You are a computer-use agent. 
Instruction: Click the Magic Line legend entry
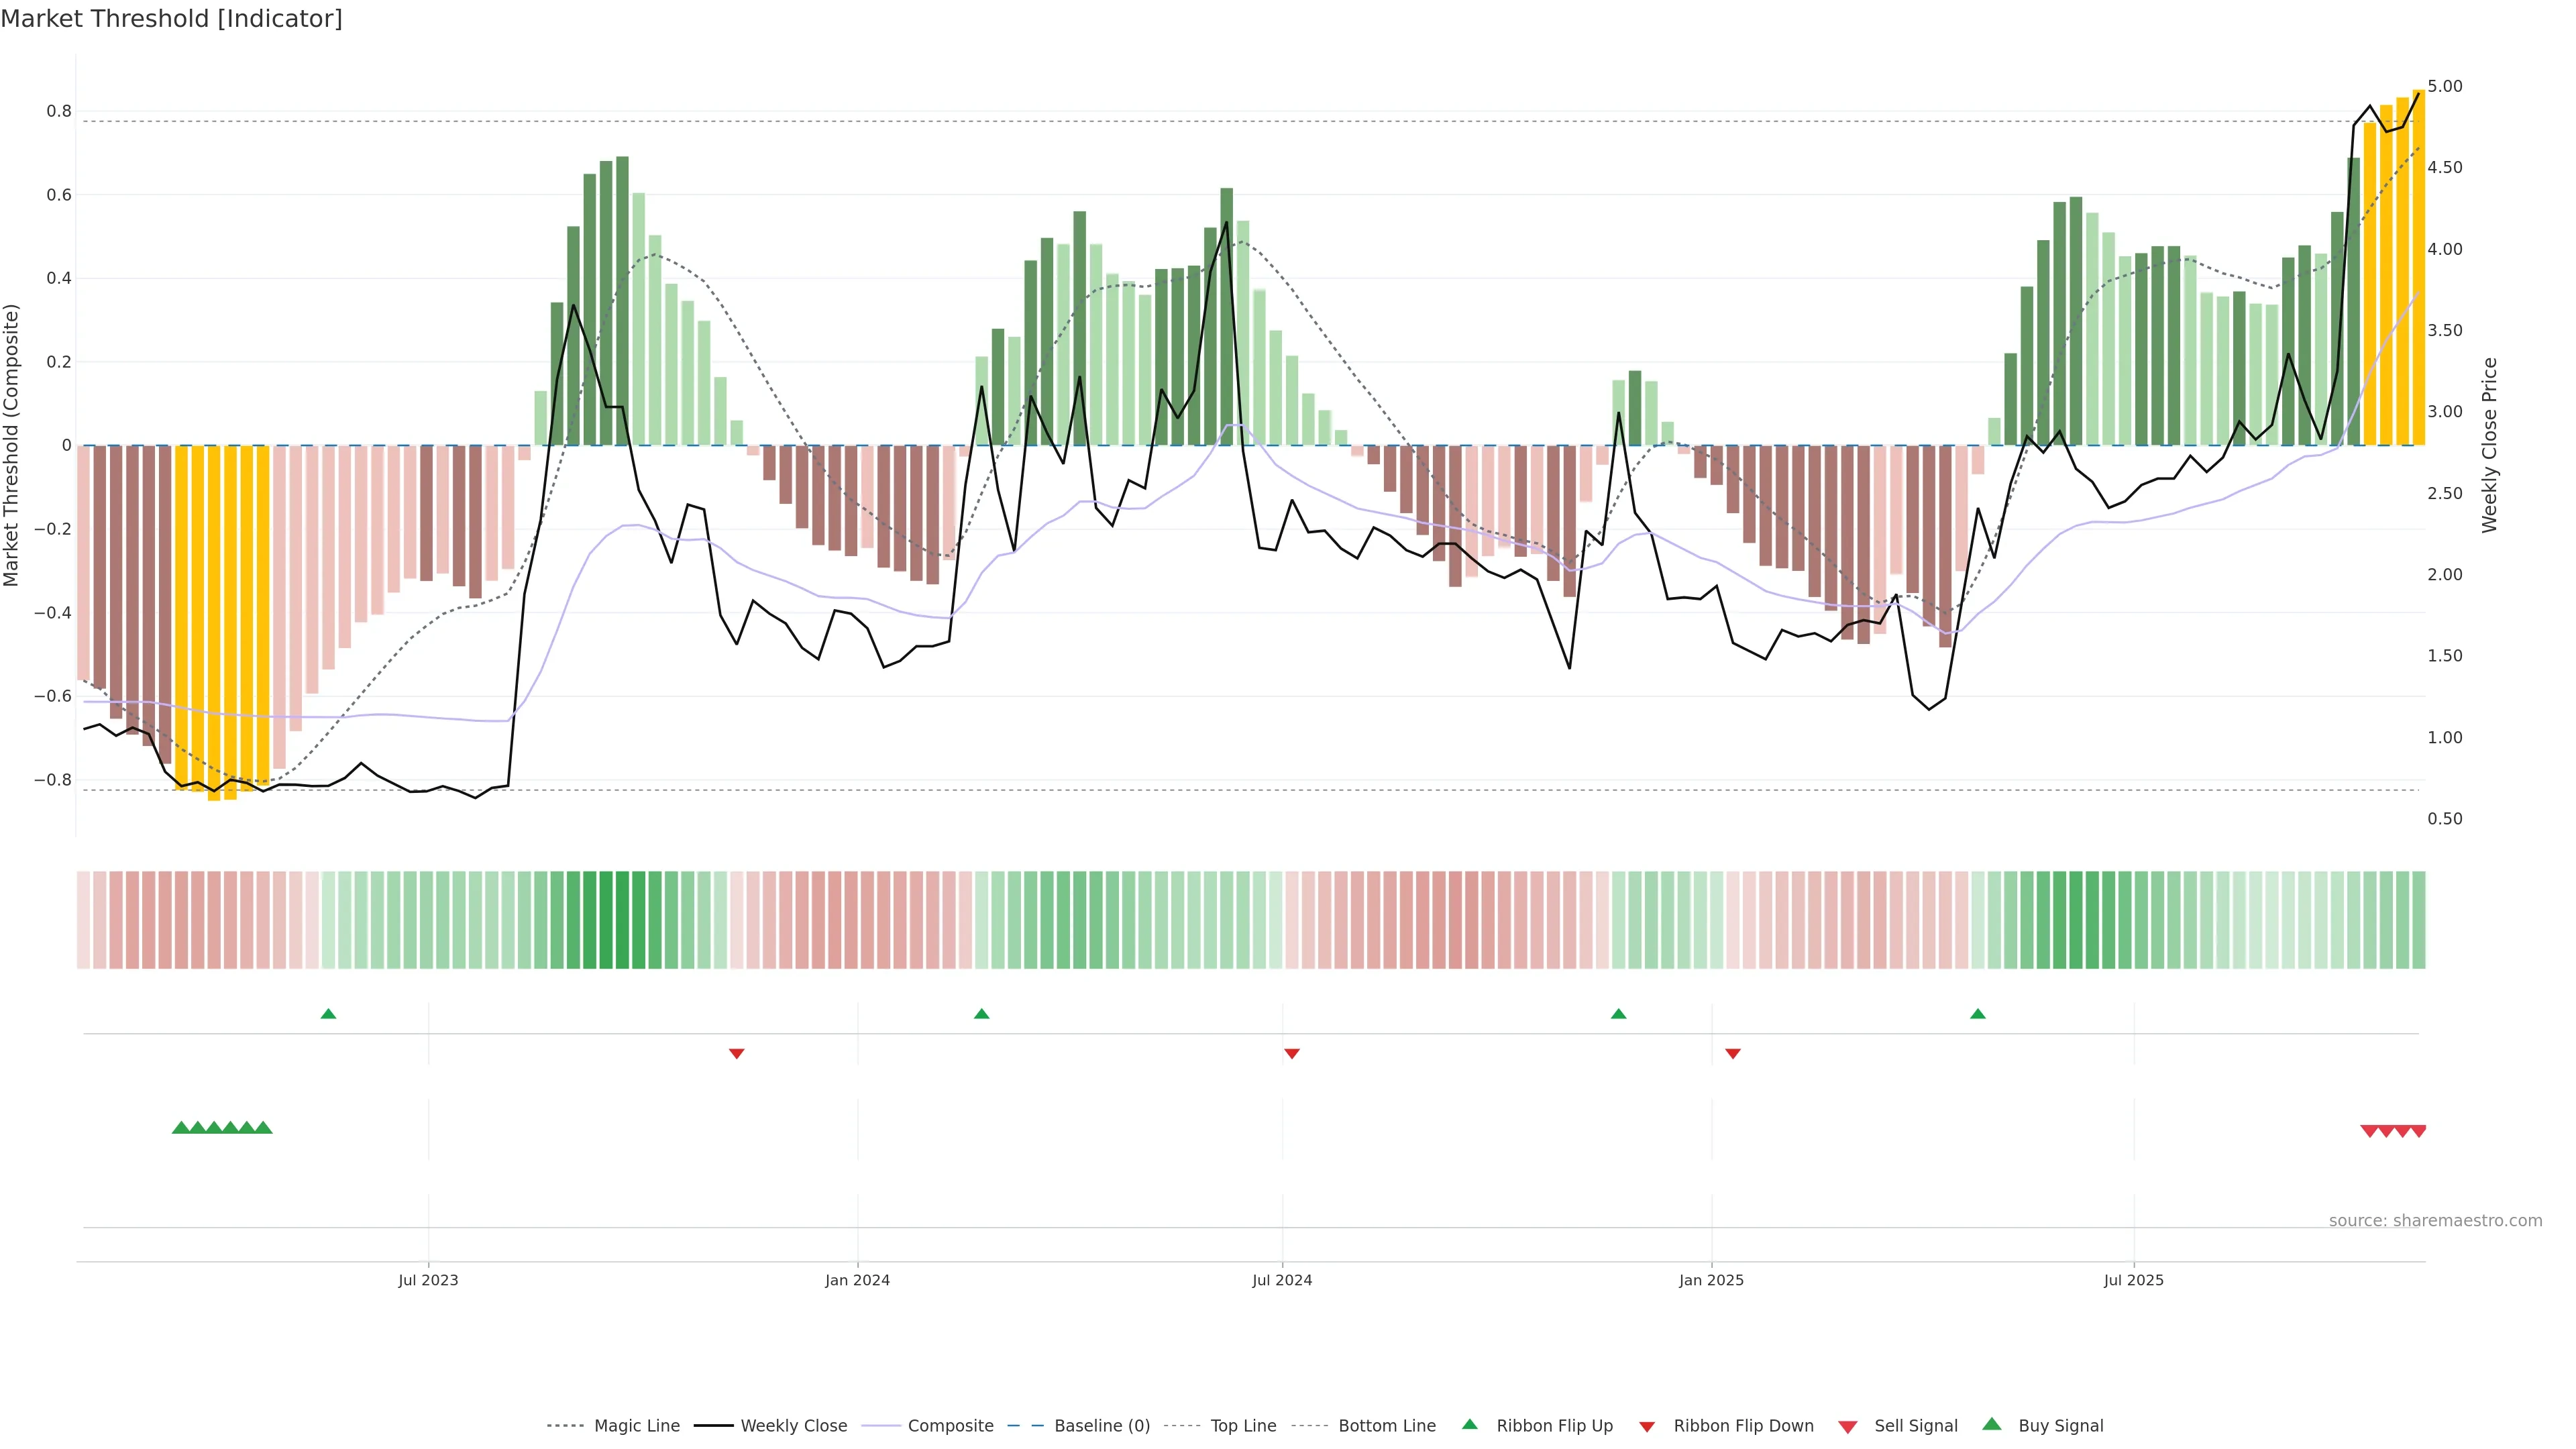click(x=636, y=1426)
